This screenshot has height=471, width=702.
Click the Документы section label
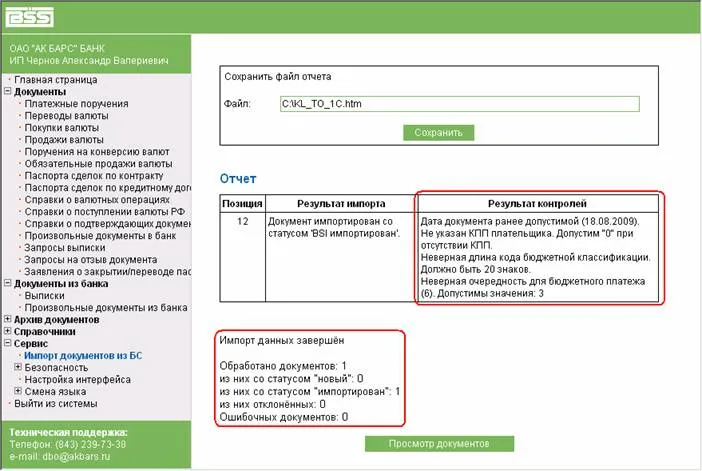click(x=40, y=91)
